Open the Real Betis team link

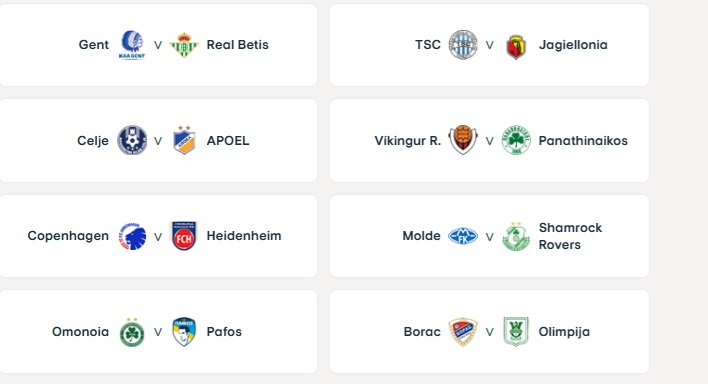tap(238, 45)
